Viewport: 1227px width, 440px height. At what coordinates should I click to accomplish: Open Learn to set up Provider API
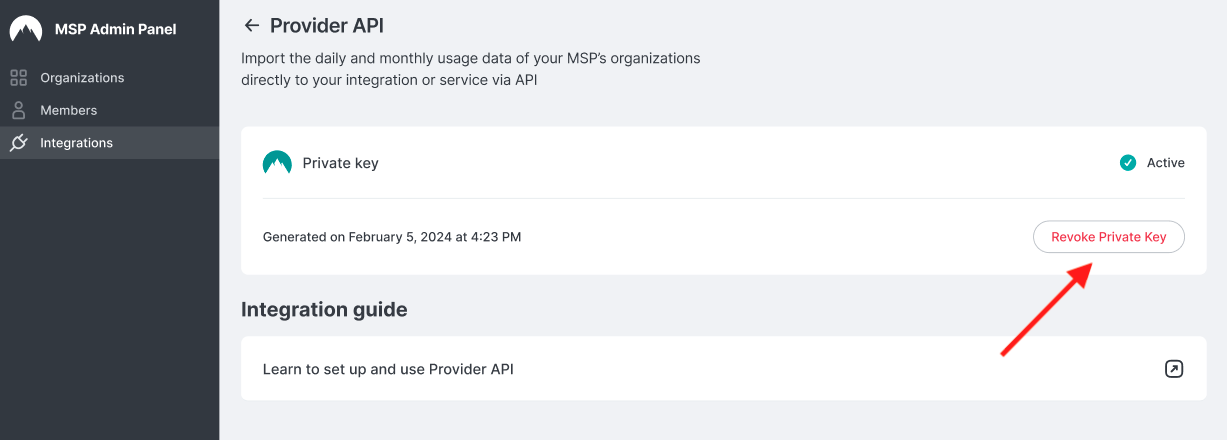(724, 369)
